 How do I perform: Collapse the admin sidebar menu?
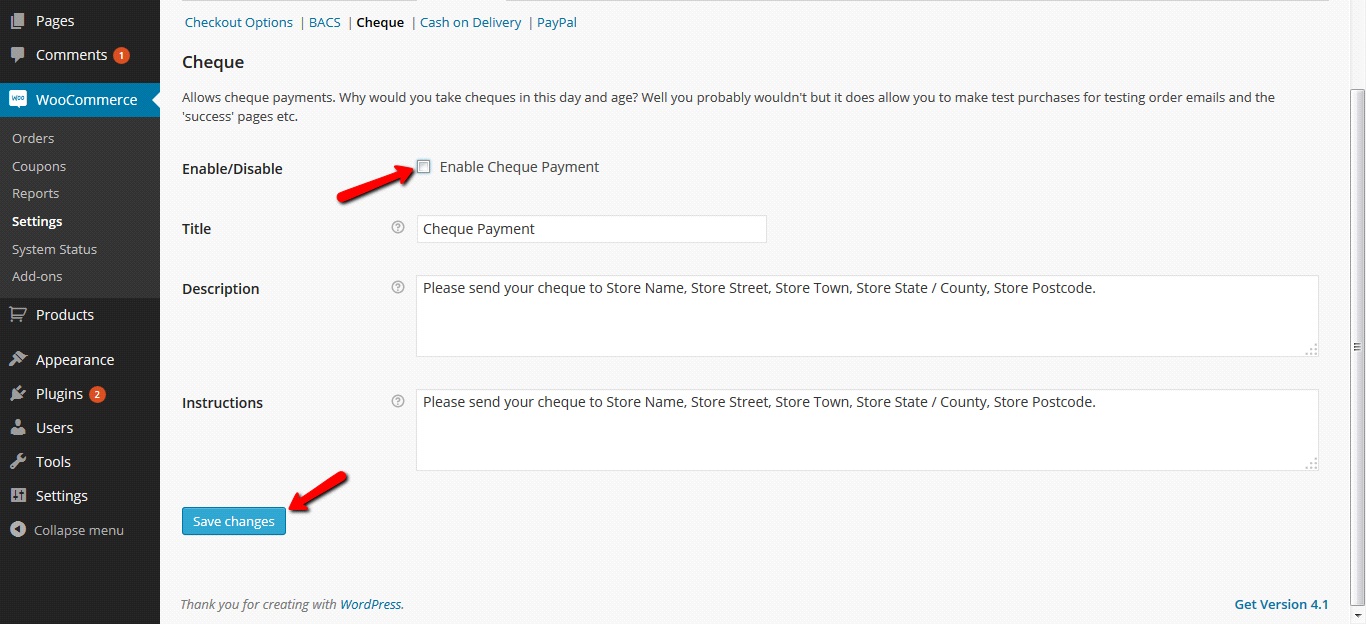67,530
